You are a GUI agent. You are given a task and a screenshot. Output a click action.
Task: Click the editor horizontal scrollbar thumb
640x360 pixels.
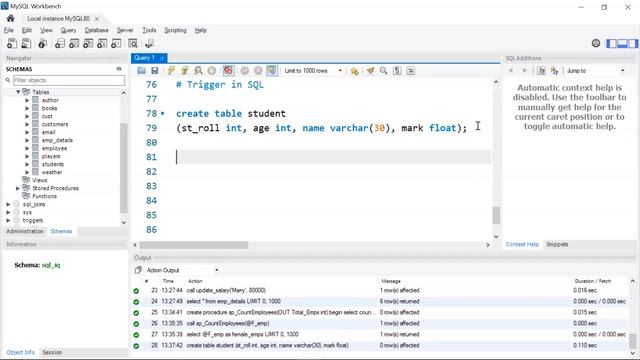(193, 245)
